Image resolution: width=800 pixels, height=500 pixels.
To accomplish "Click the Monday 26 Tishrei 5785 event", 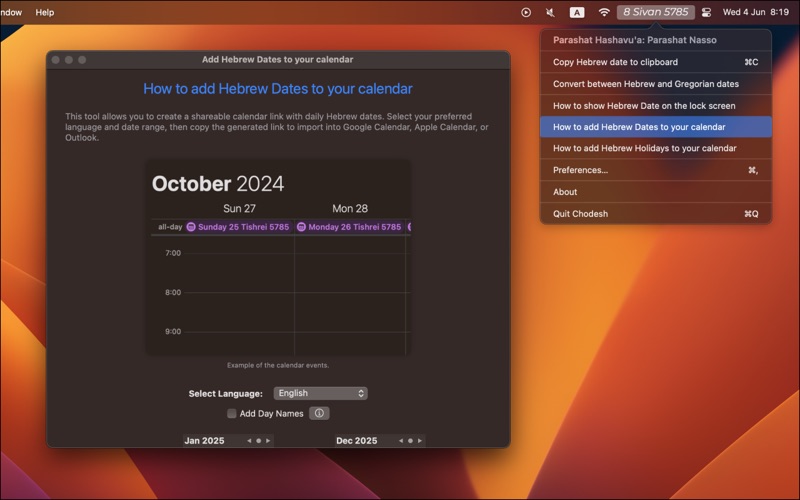I will 349,227.
